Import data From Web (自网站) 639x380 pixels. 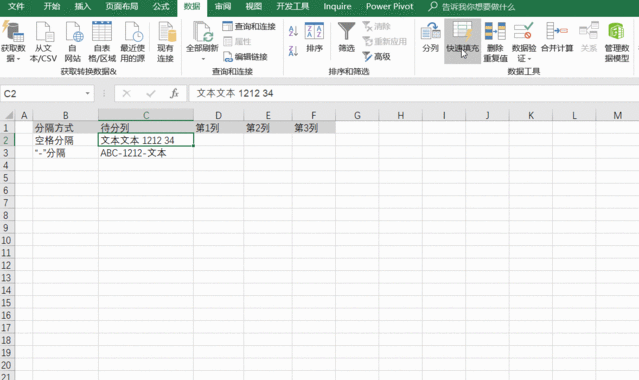click(x=73, y=42)
